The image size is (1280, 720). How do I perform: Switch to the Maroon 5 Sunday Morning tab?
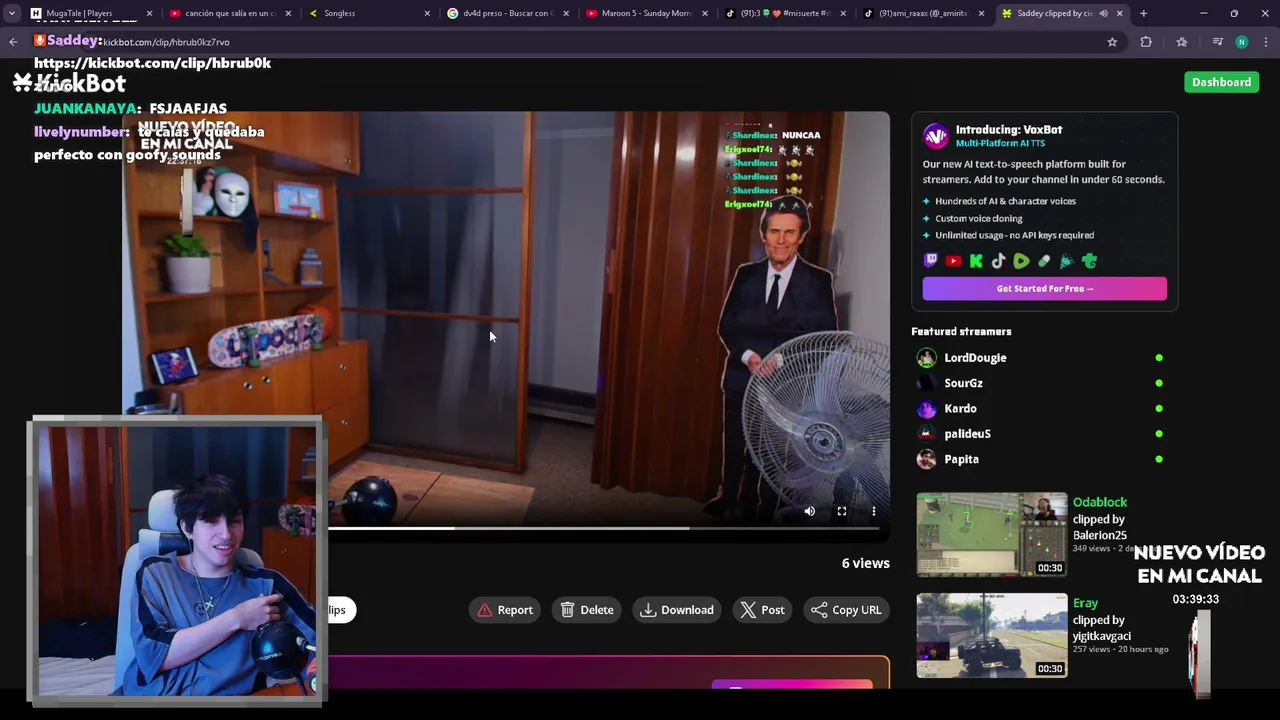(646, 13)
